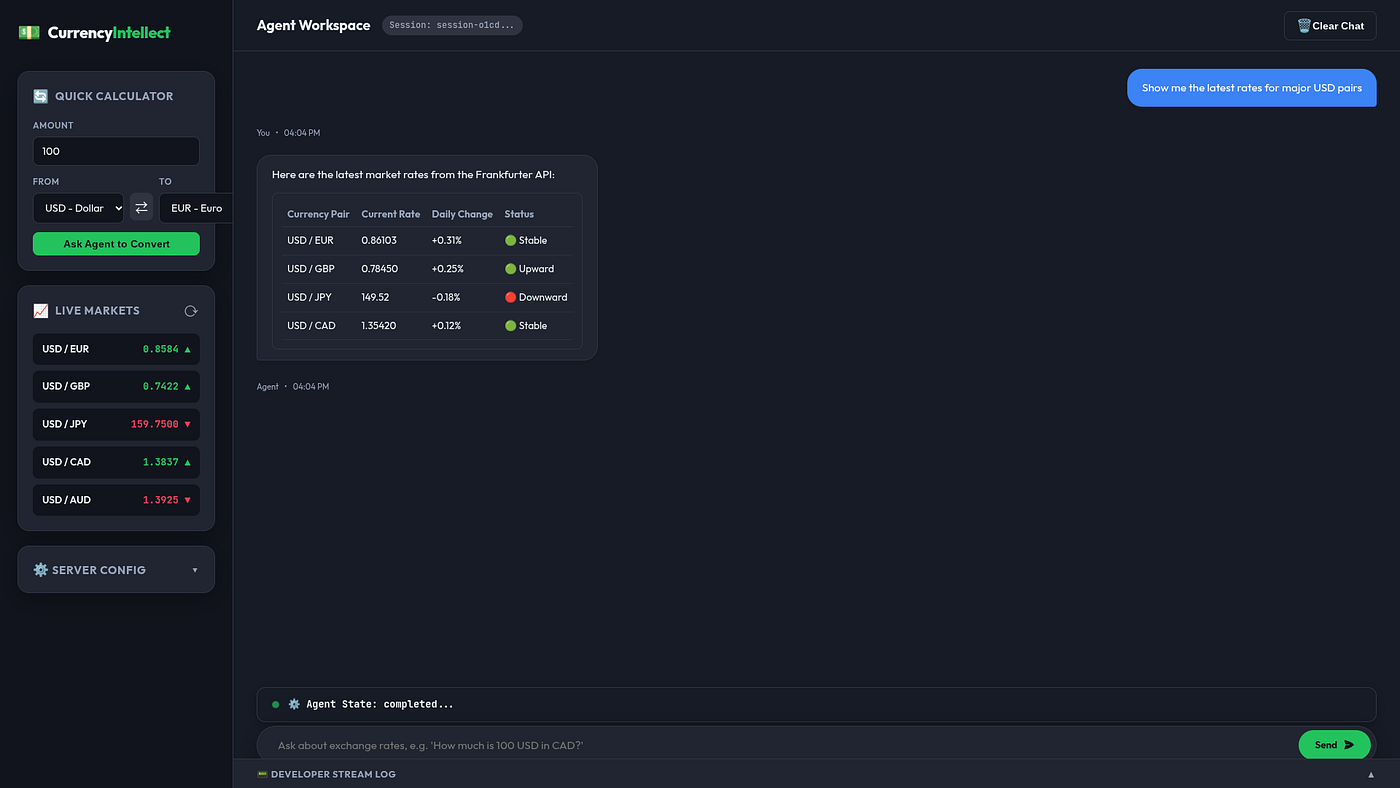
Task: Click the Agent 04:04 PM timestamp
Action: click(293, 386)
